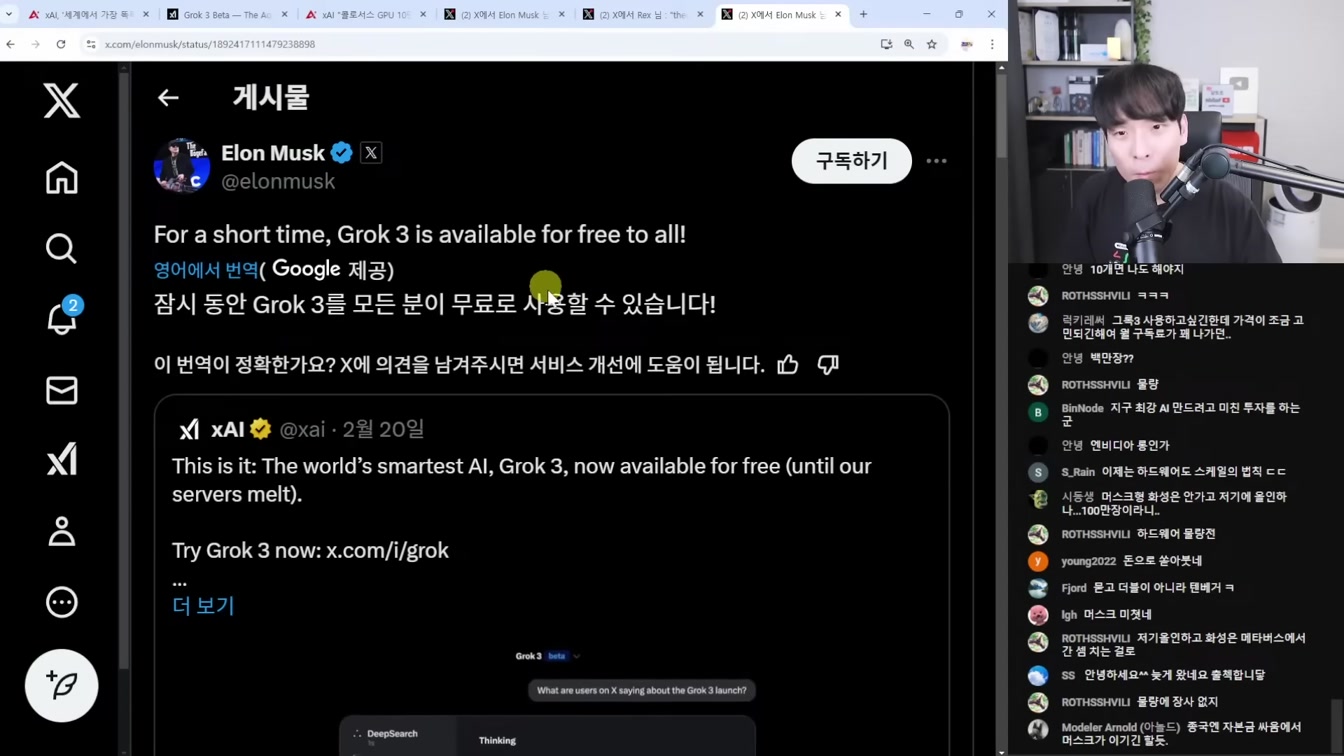Open Chrome three-dot menu
This screenshot has width=1344, height=756.
pyautogui.click(x=992, y=44)
